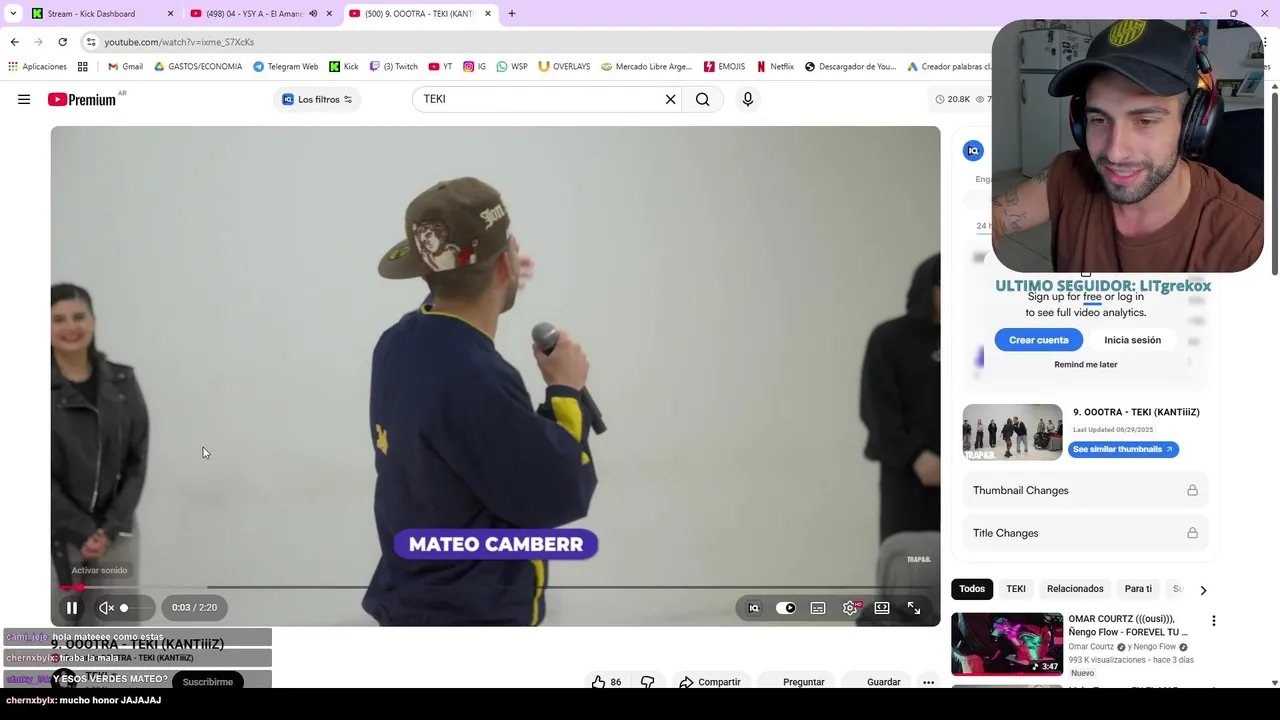Open WSP bookmark
Viewport: 1280px width, 720px height.
[x=511, y=67]
